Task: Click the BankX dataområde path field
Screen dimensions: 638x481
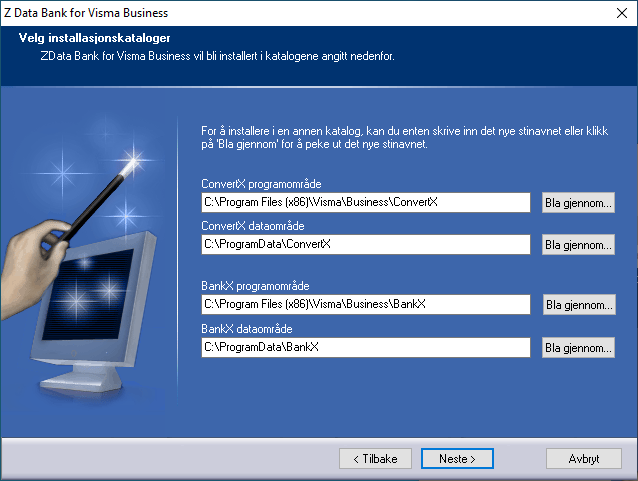Action: tap(365, 347)
